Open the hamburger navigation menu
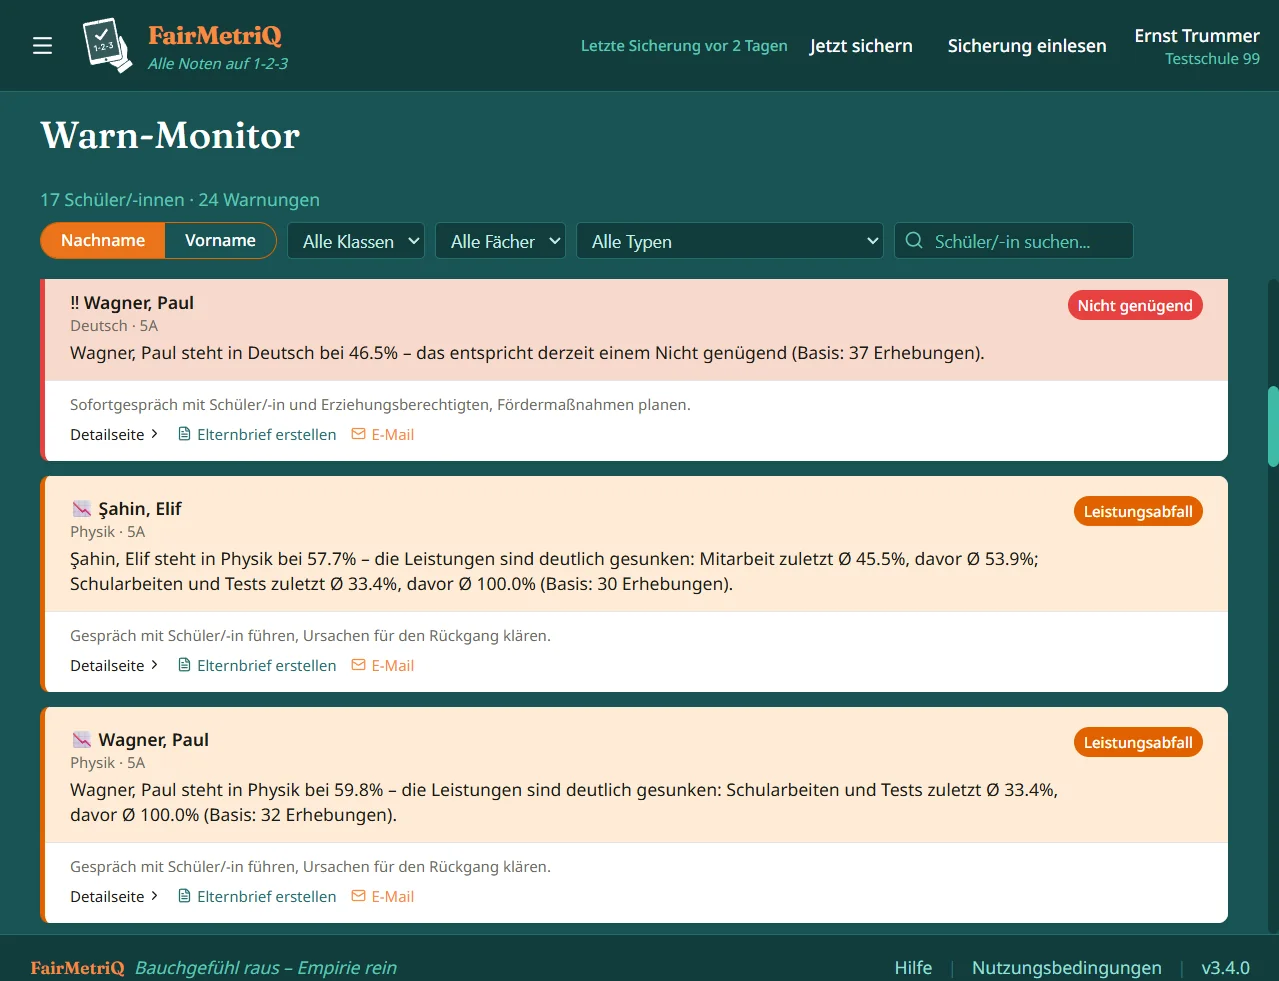This screenshot has width=1279, height=981. pos(42,46)
